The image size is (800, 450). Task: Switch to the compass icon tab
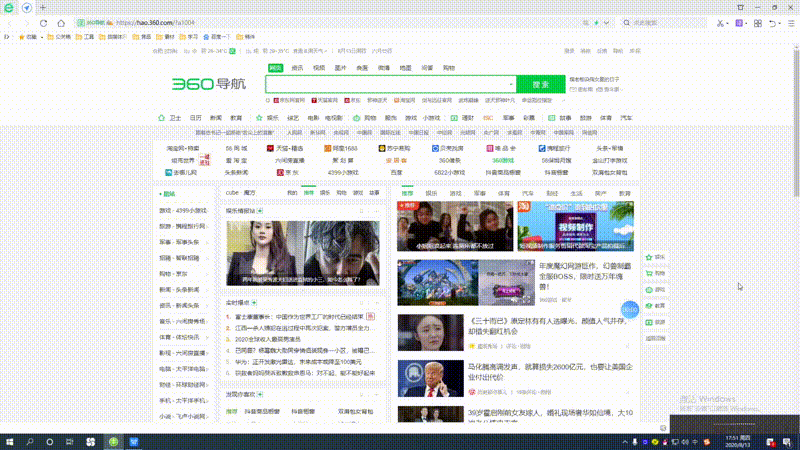tap(27, 8)
